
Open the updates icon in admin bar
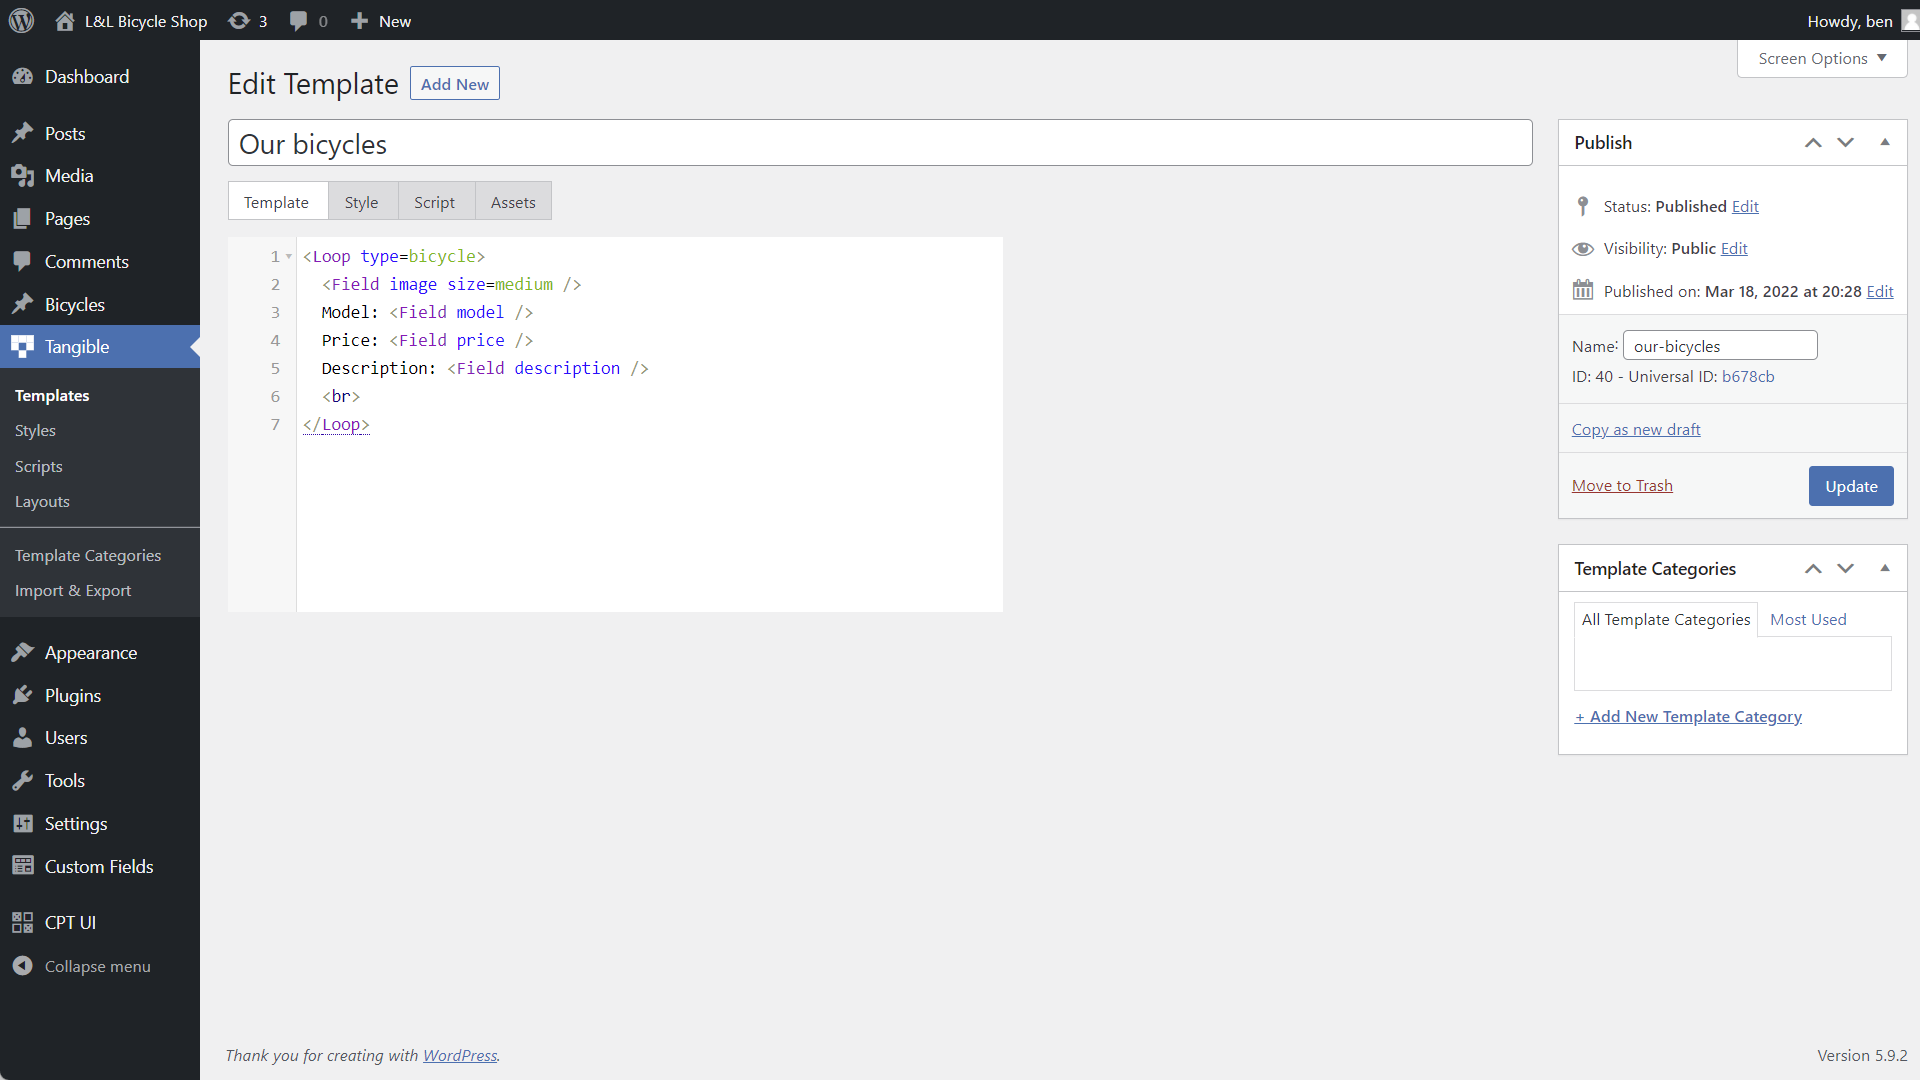click(239, 21)
